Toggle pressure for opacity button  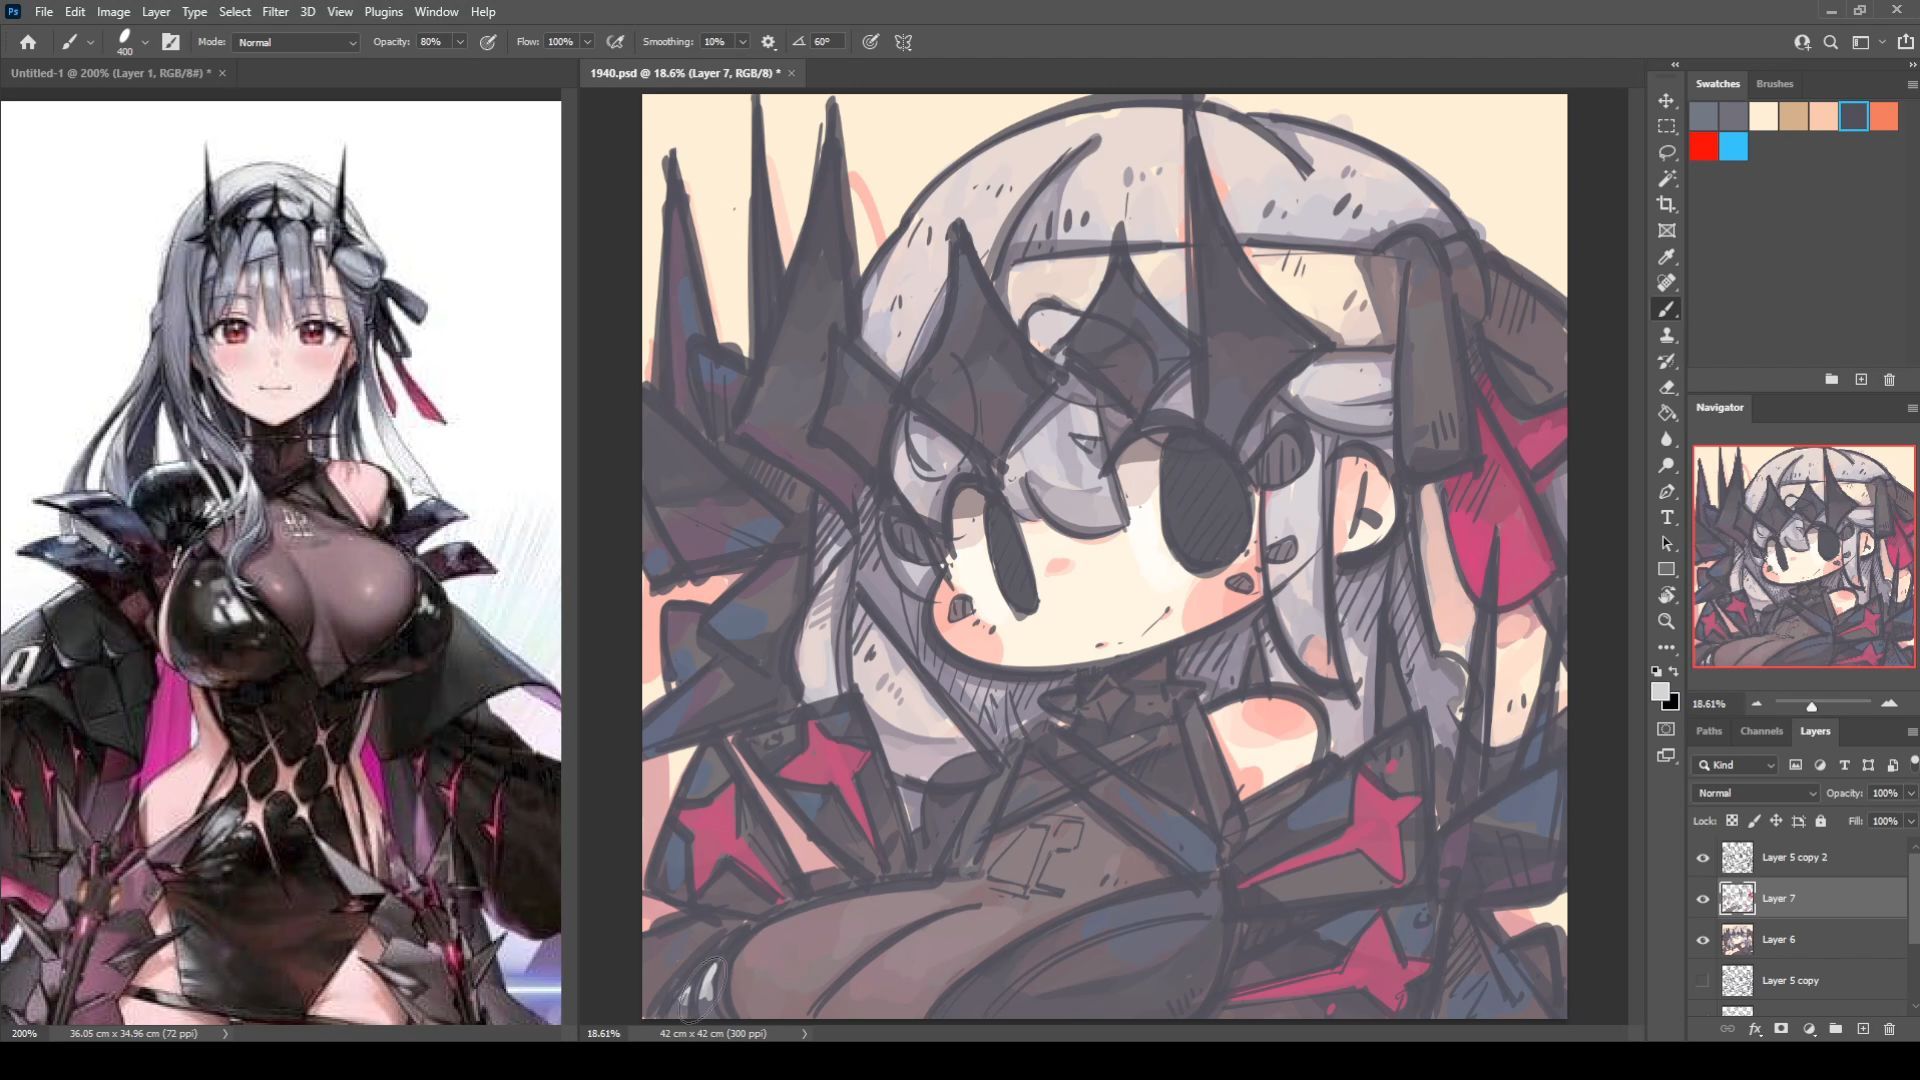(488, 42)
